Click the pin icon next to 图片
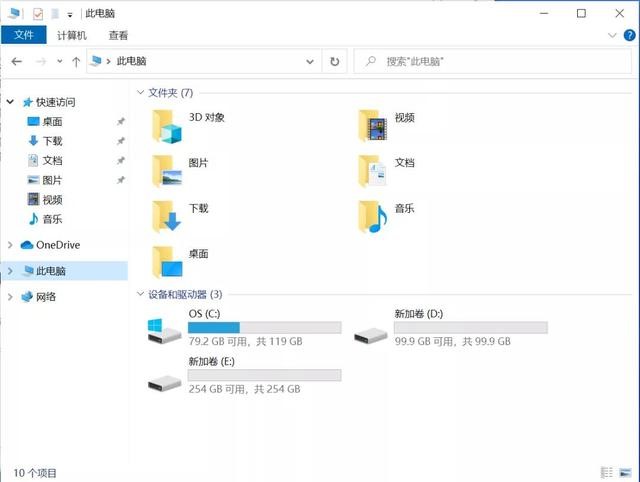 [x=121, y=180]
